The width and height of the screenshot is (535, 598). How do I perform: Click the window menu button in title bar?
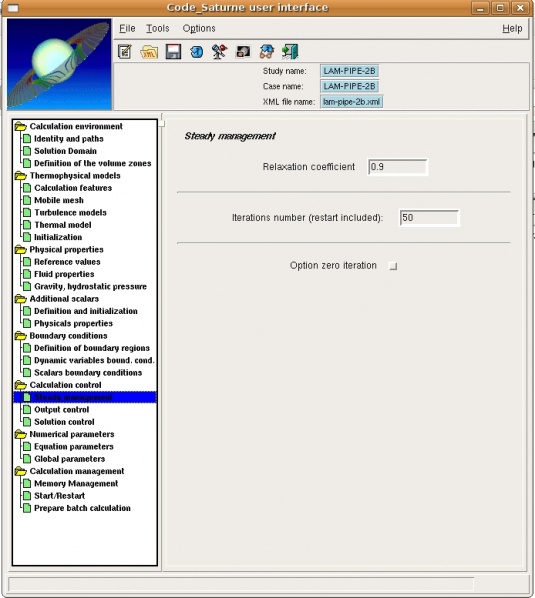coord(13,8)
